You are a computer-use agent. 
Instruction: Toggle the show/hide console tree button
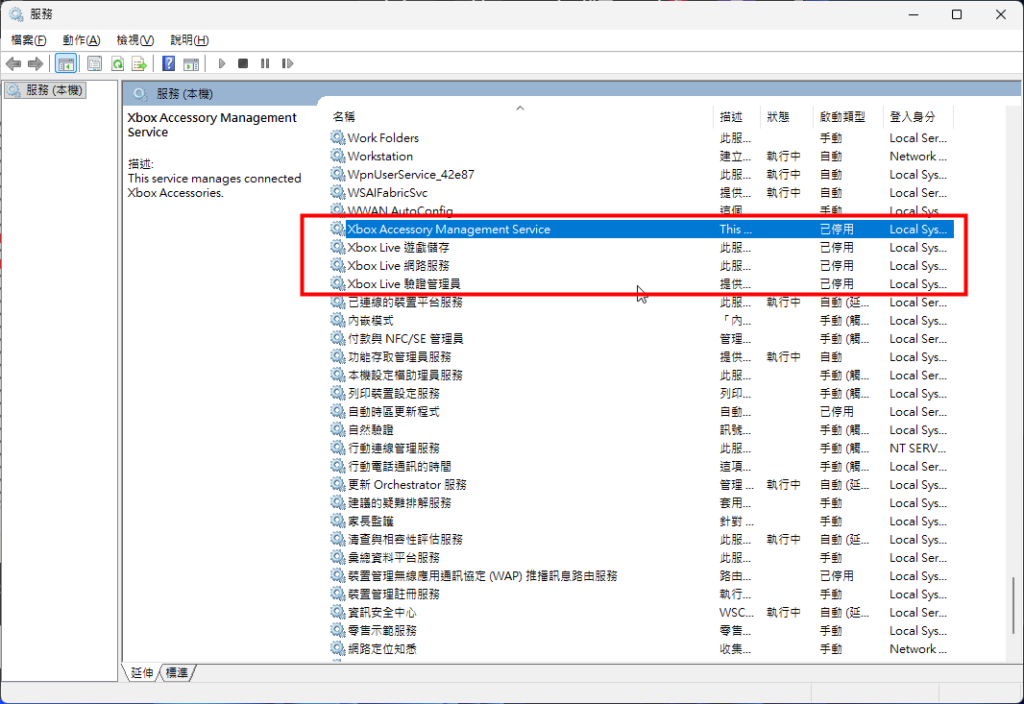[65, 64]
